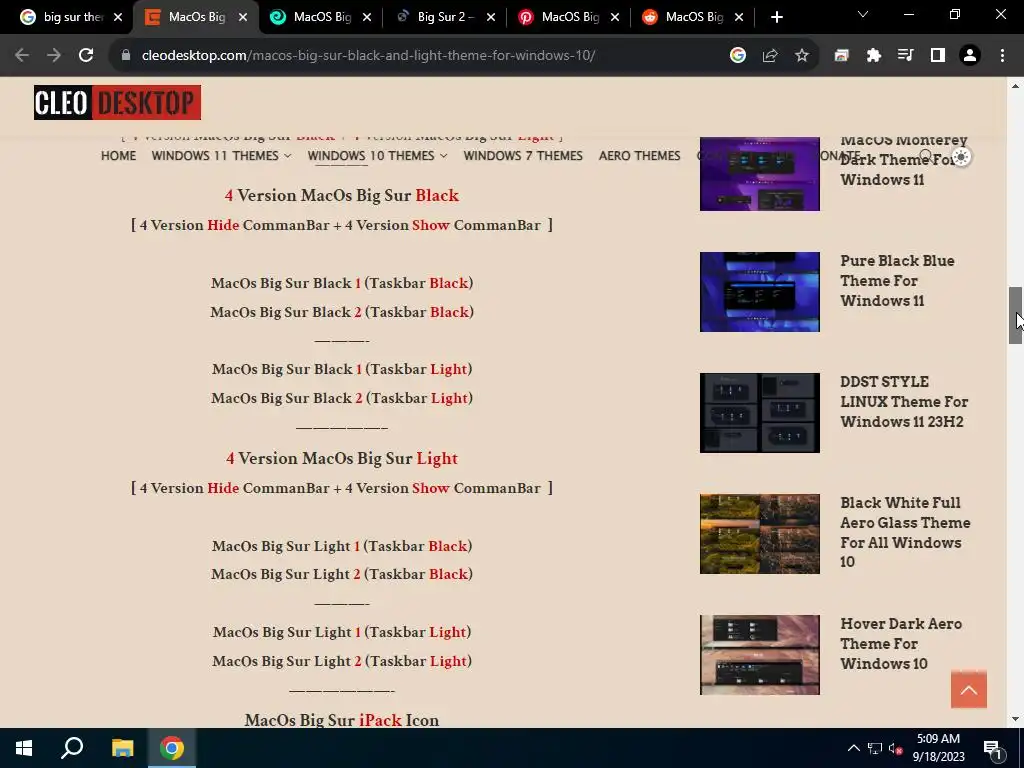Viewport: 1024px width, 768px height.
Task: Click the scroll-to-top orange arrow button
Action: pyautogui.click(x=968, y=690)
